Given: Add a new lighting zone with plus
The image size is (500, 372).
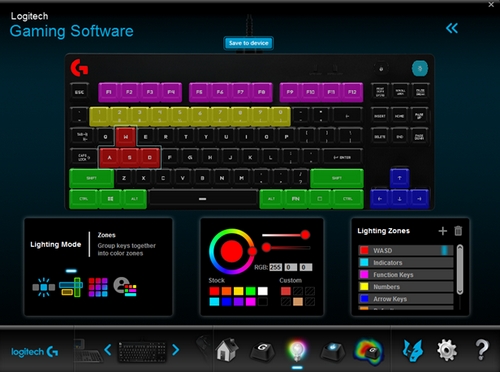Looking at the screenshot, I should point(443,231).
